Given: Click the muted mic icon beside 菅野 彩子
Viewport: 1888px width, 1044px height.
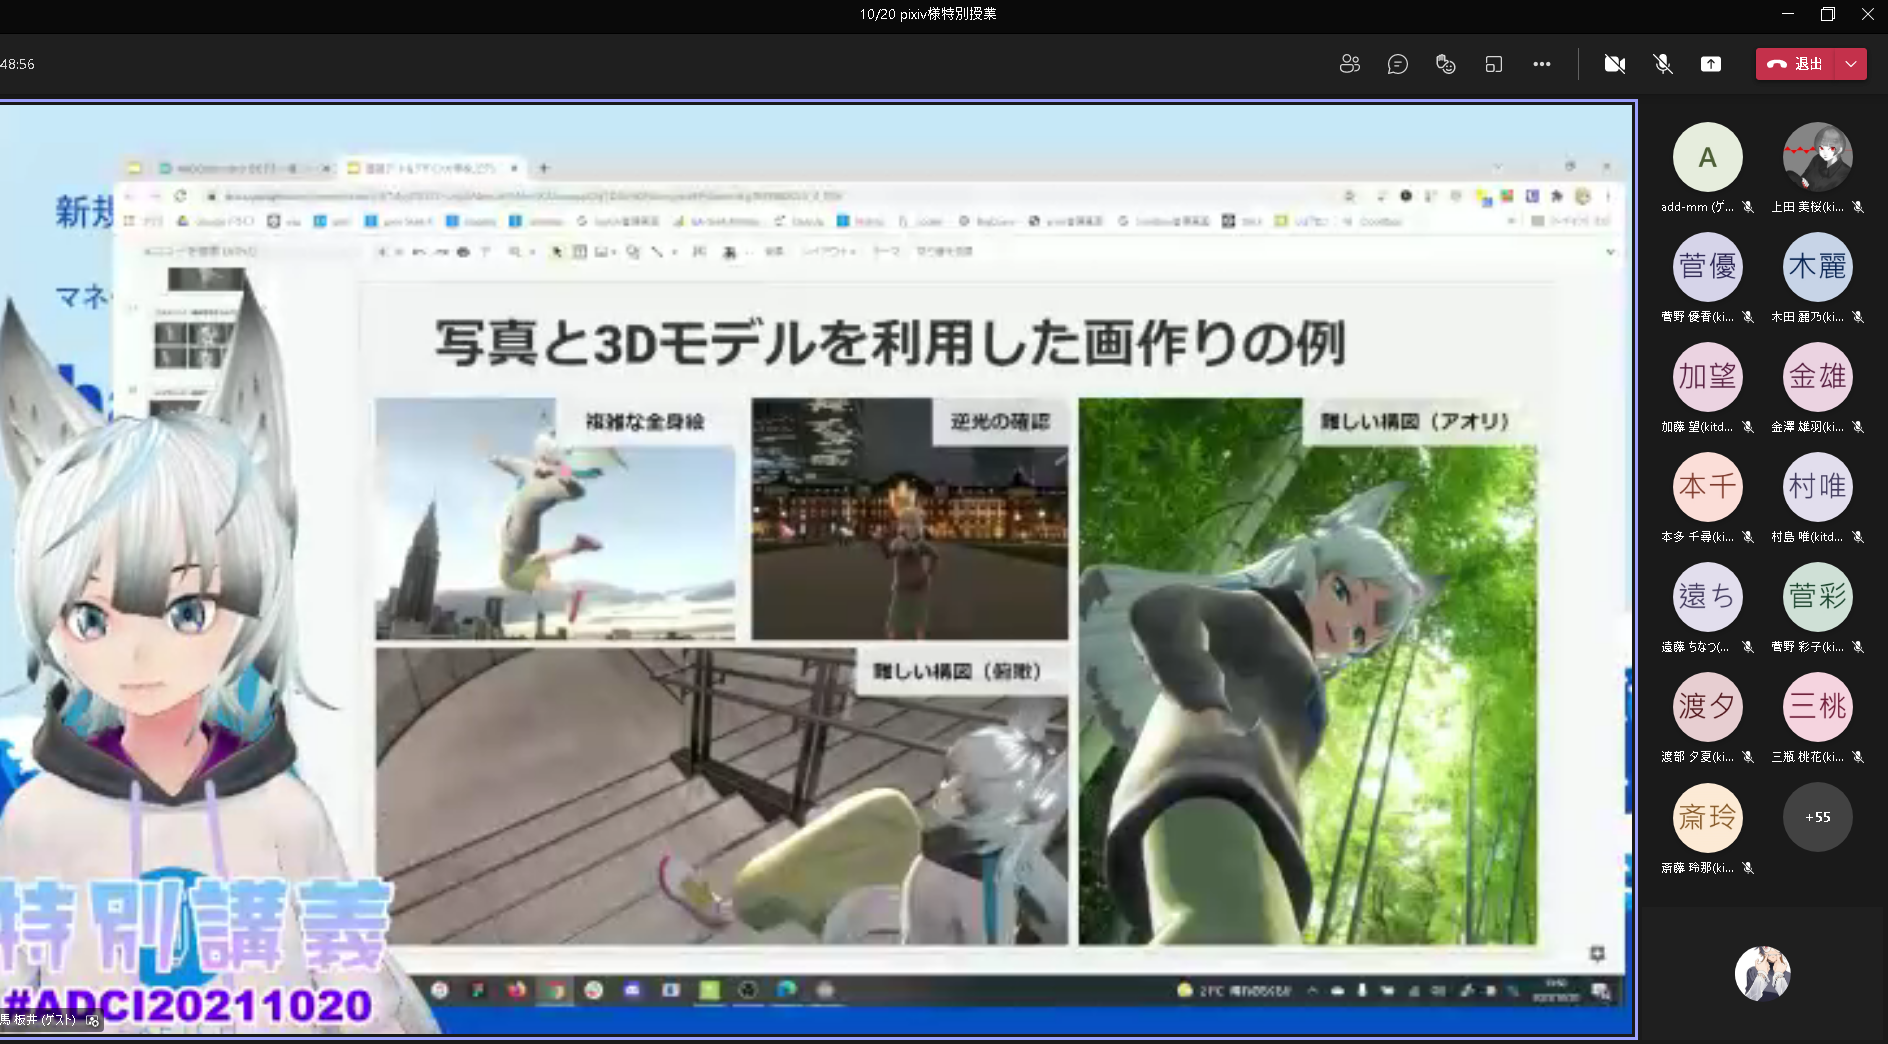Looking at the screenshot, I should coord(1858,647).
